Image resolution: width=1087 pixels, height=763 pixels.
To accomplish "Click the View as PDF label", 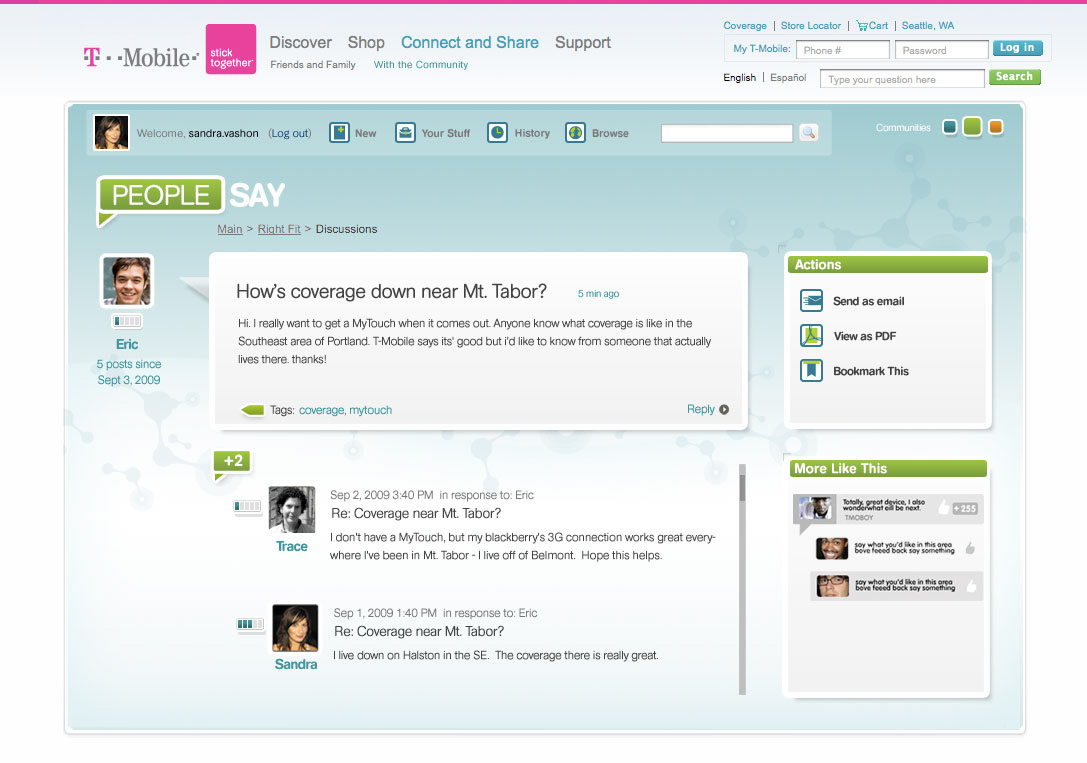I will click(864, 336).
